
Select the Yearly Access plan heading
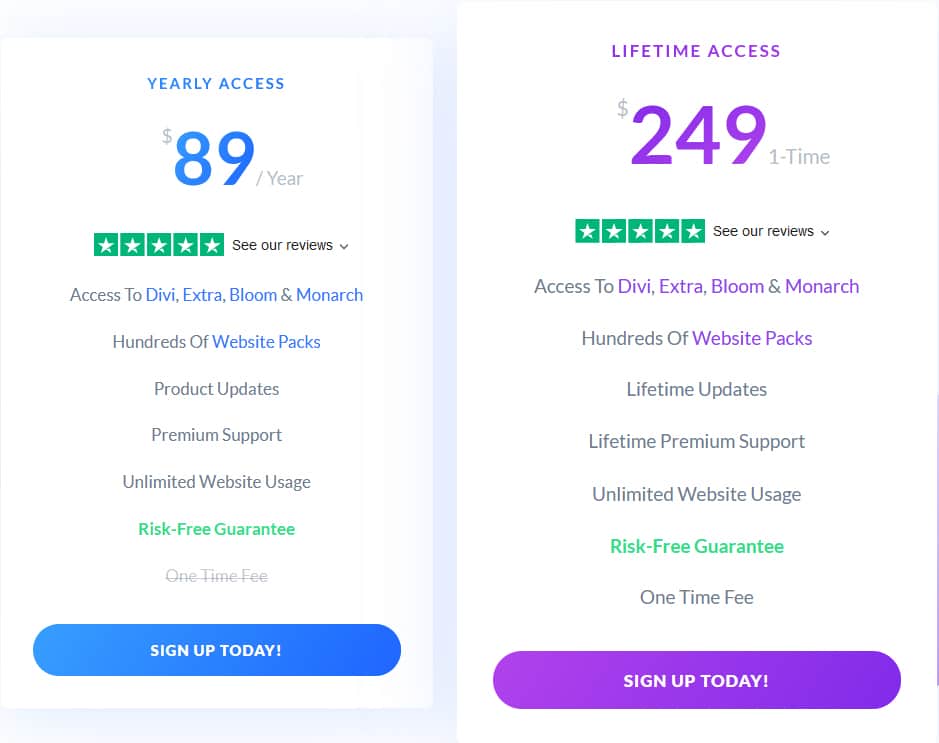216,84
